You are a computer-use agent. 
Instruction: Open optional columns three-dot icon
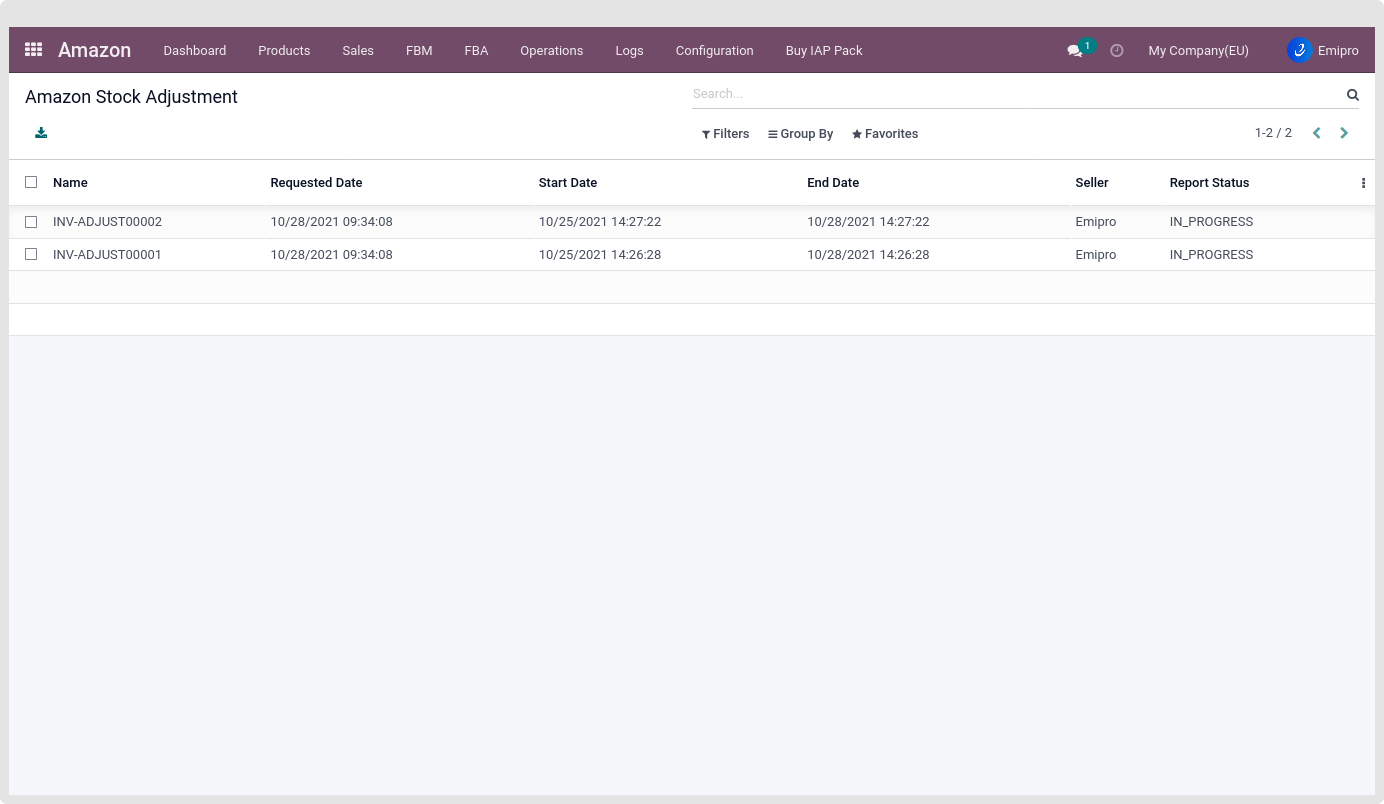click(x=1363, y=183)
